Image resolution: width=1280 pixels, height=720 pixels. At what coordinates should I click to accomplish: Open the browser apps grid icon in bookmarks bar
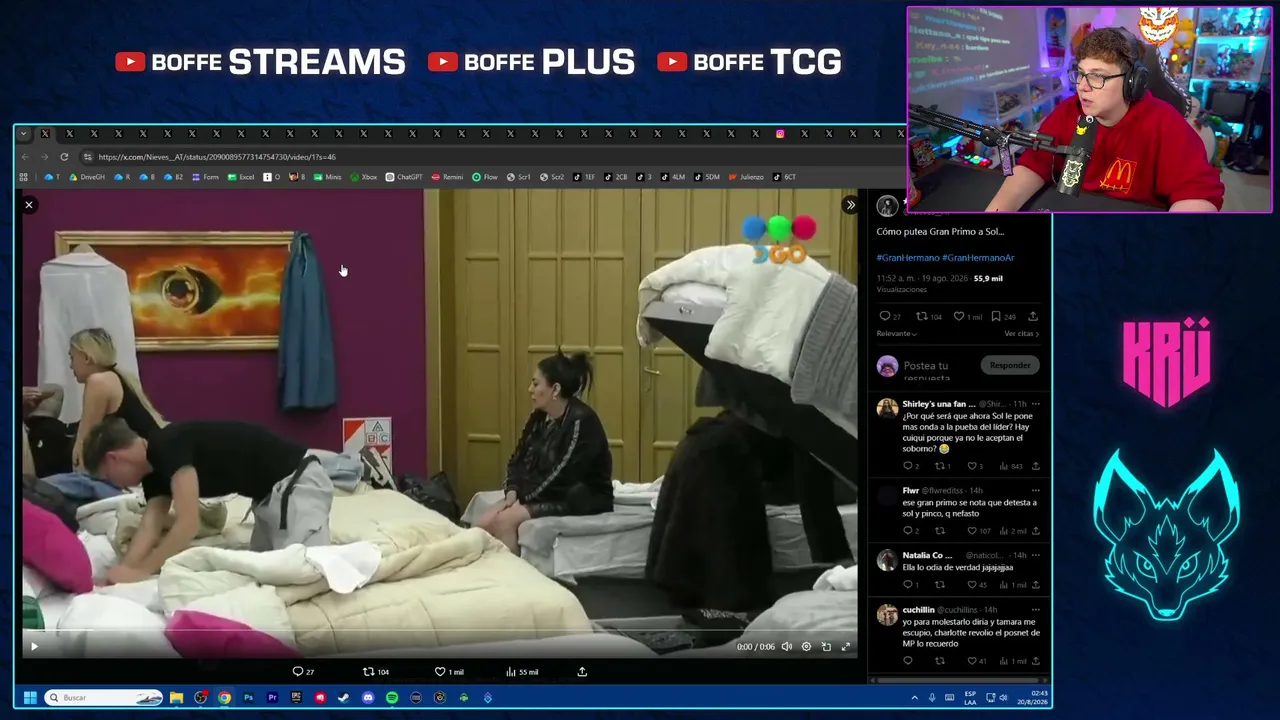[x=23, y=177]
